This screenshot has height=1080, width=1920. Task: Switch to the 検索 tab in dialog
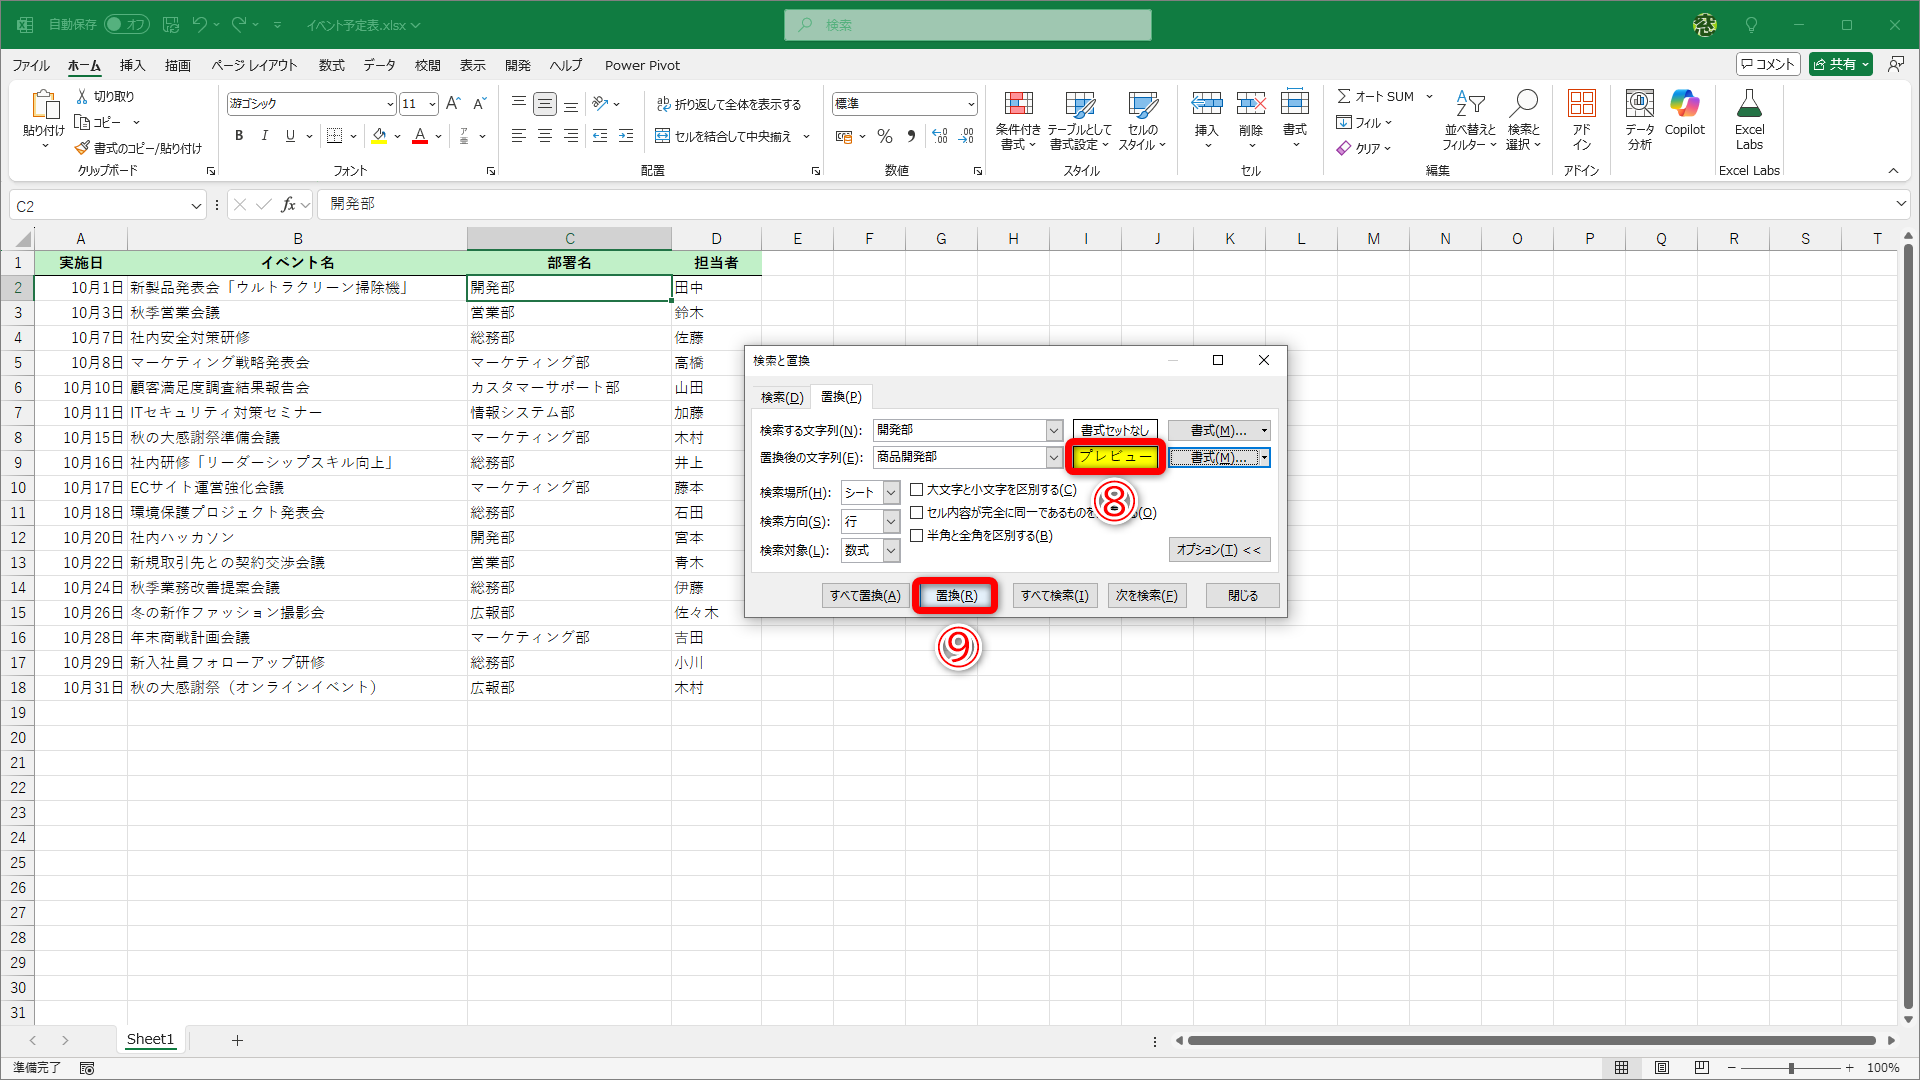[x=781, y=397]
